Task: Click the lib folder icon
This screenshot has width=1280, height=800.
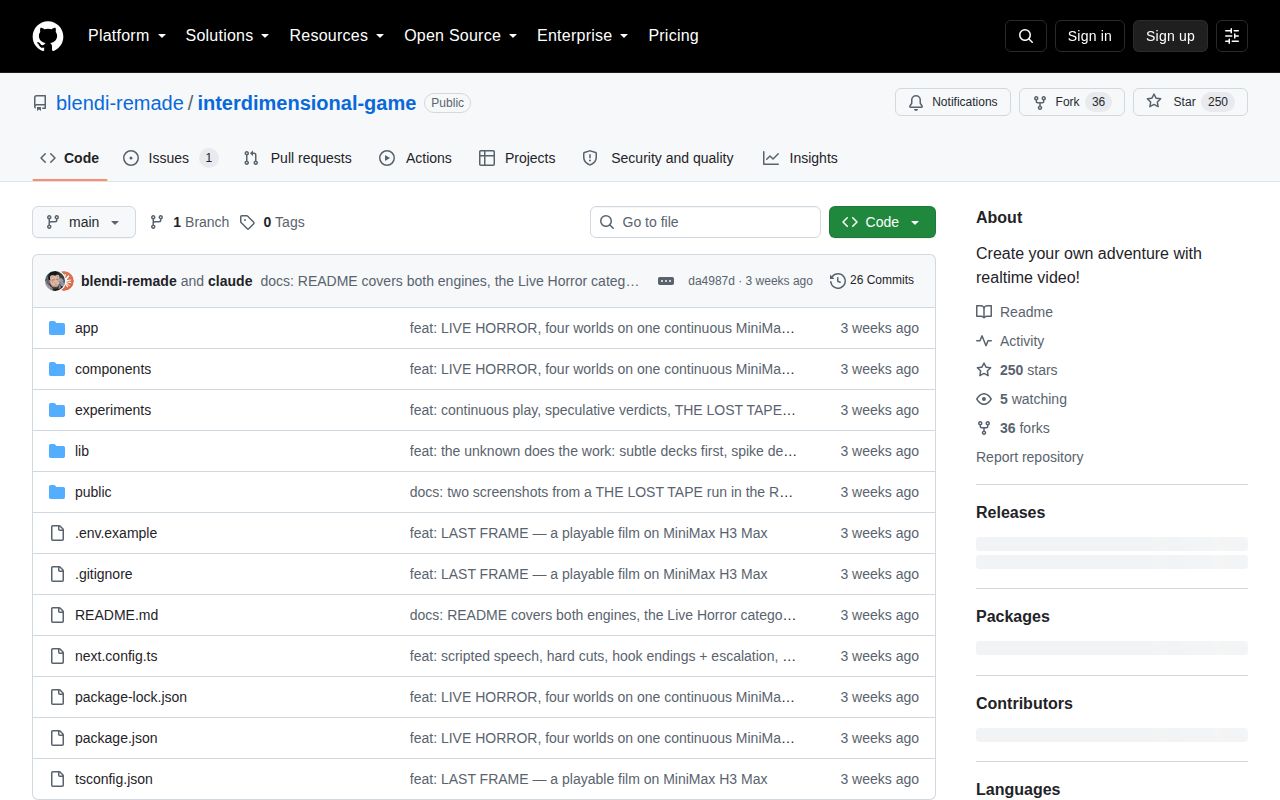Action: click(57, 451)
